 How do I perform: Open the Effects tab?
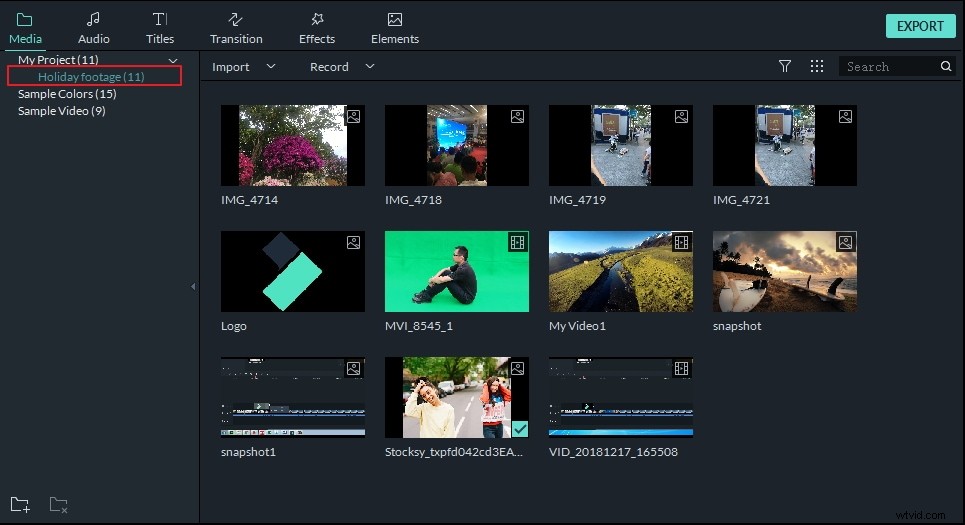[317, 28]
